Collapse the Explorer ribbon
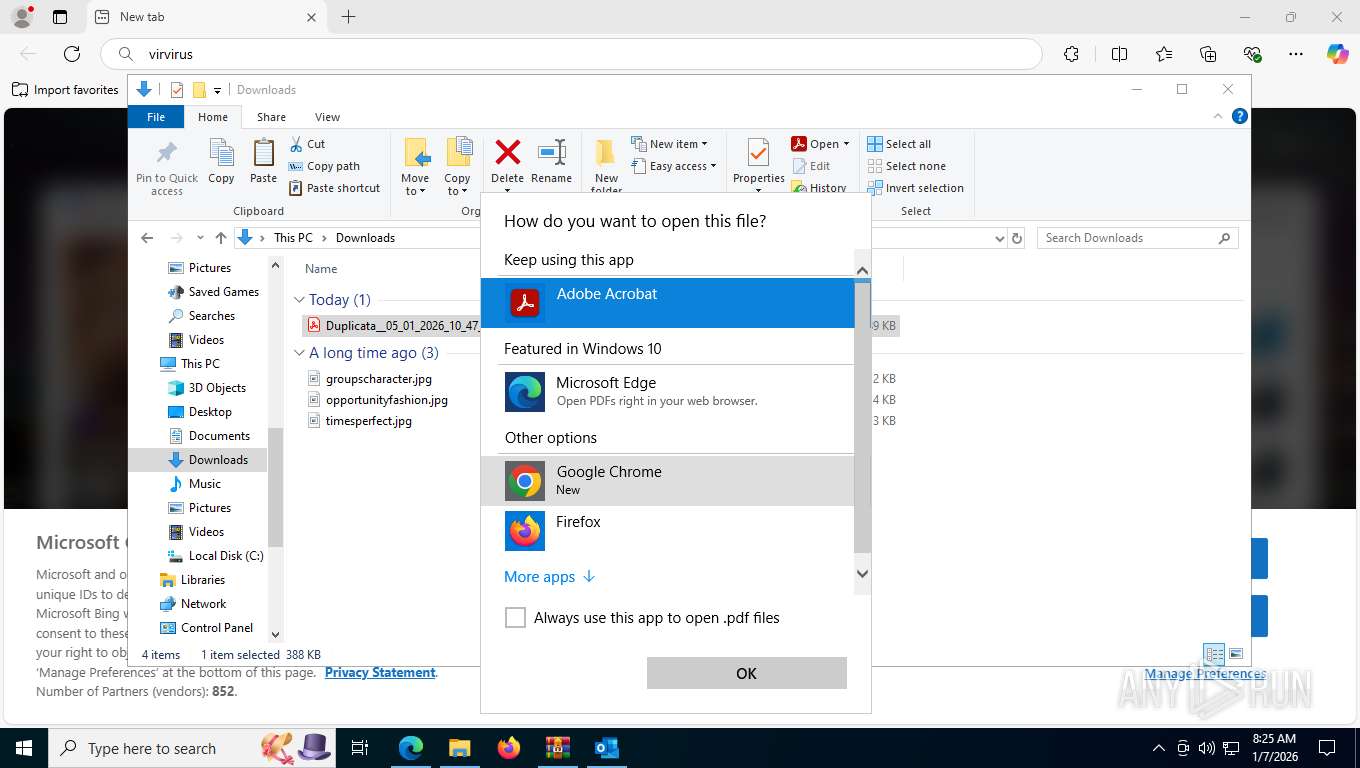 tap(1218, 116)
